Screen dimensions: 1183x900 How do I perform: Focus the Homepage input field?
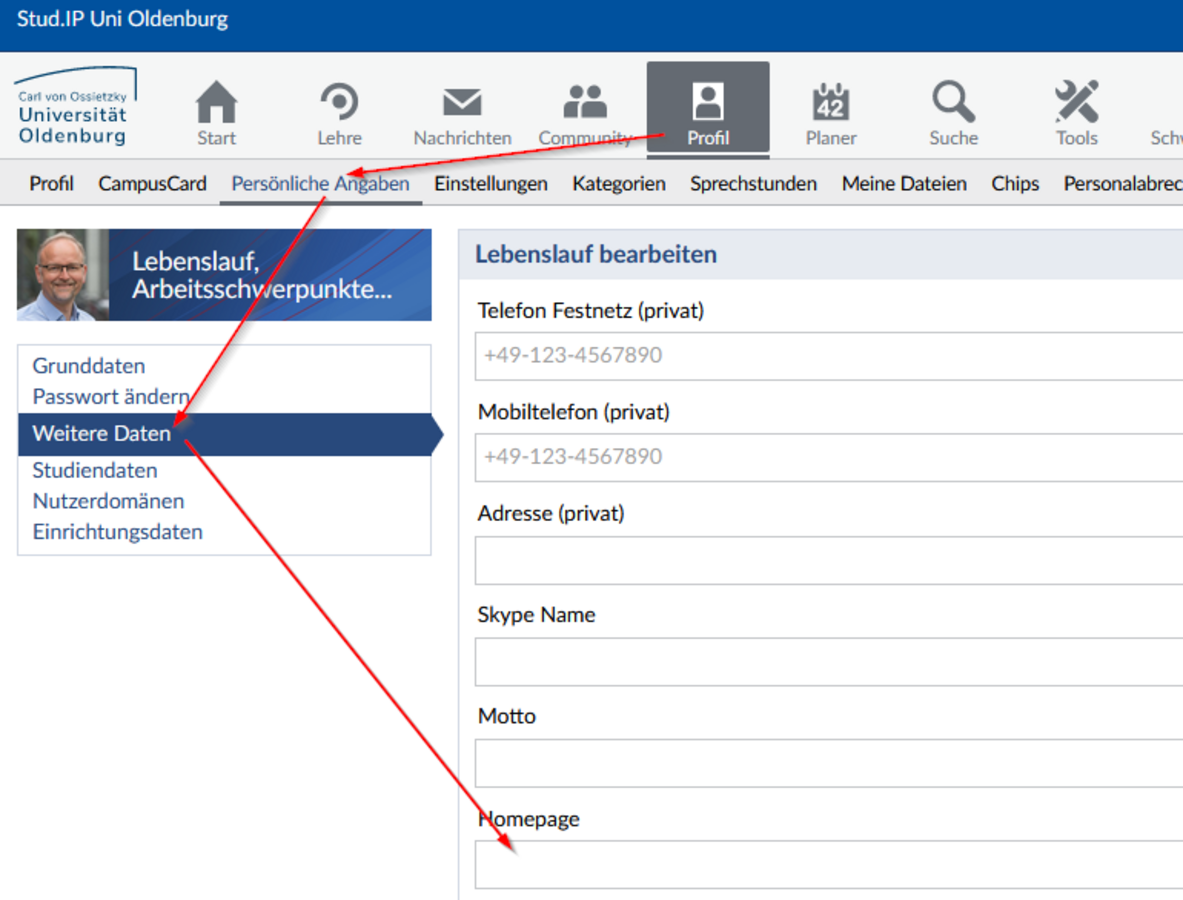pyautogui.click(x=828, y=865)
